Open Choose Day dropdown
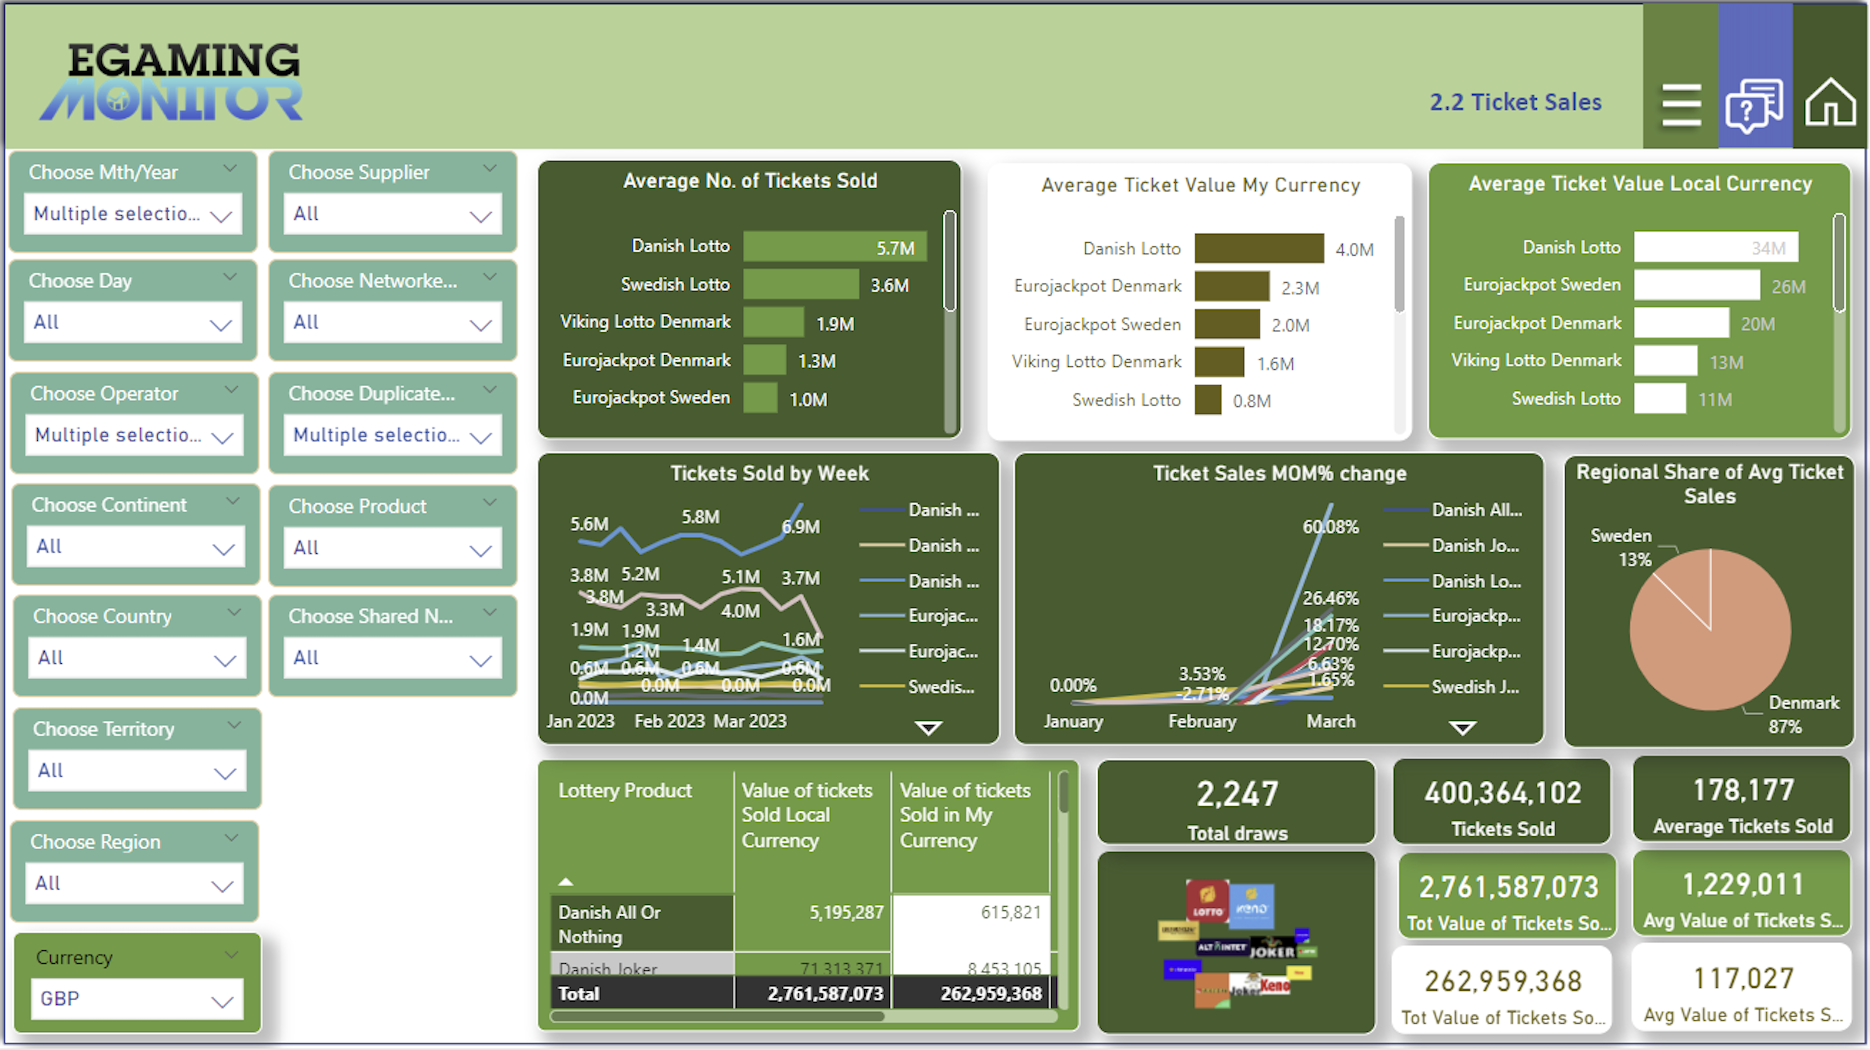Image resolution: width=1870 pixels, height=1050 pixels. pos(133,323)
